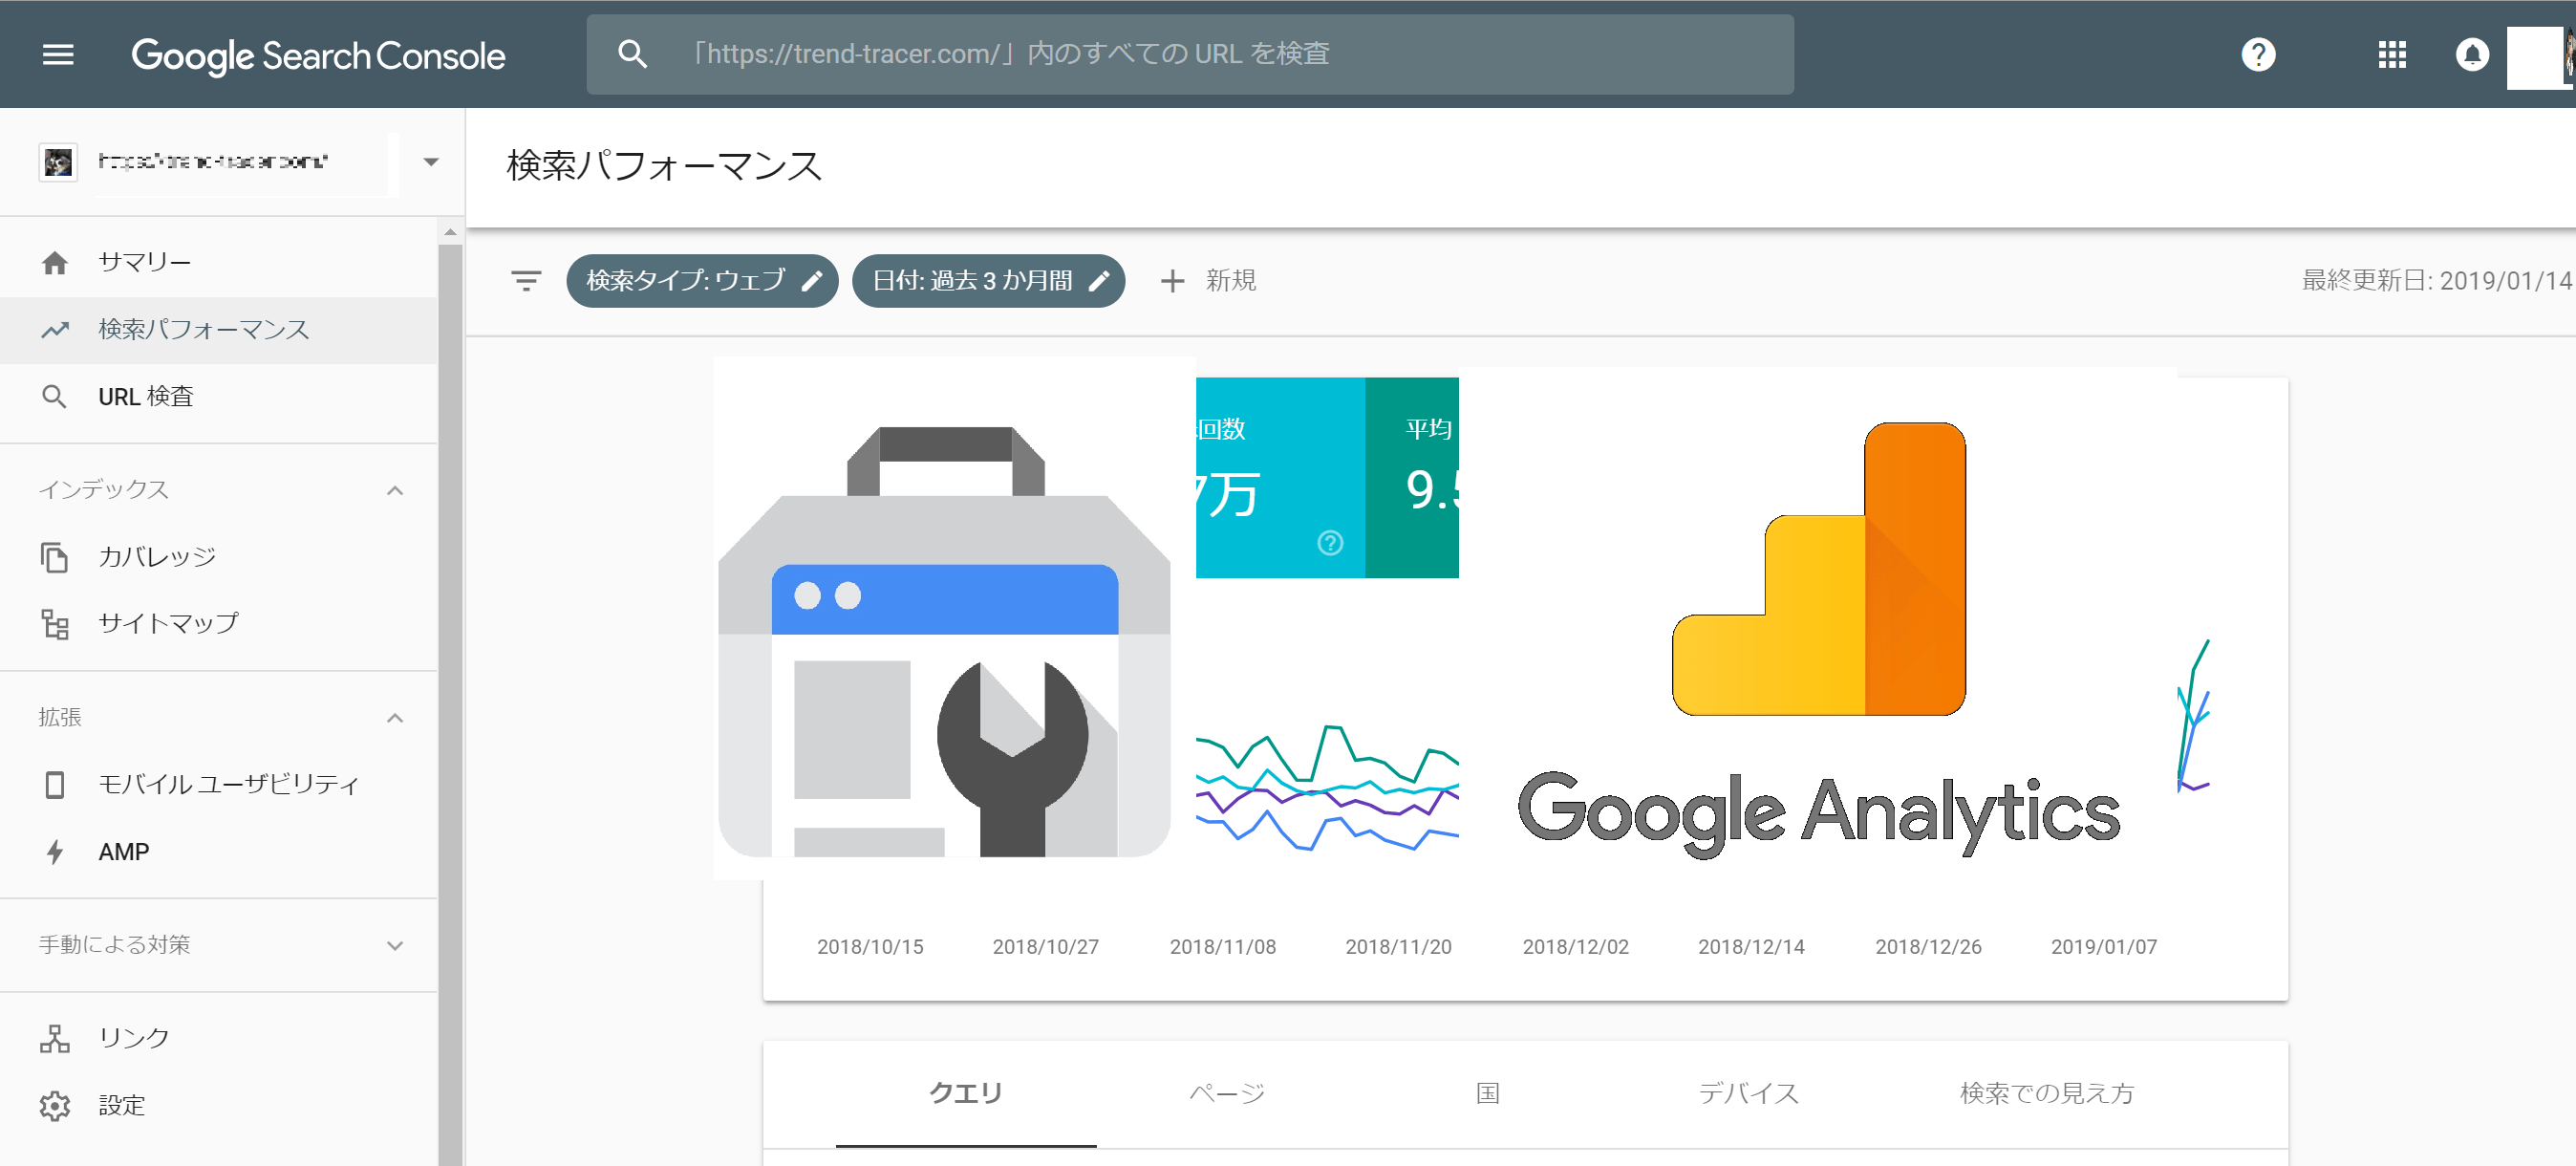The height and width of the screenshot is (1166, 2576).
Task: Open サイトマップ in the sidebar
Action: (218, 624)
